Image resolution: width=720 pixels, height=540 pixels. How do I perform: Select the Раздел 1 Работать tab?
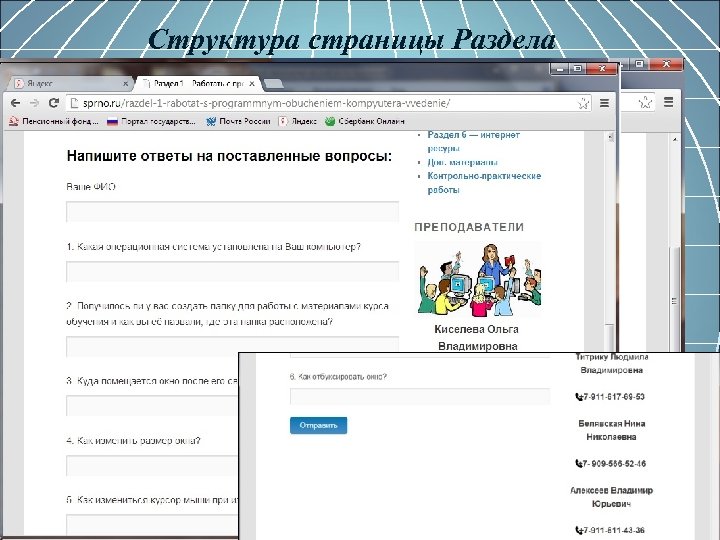click(x=197, y=84)
